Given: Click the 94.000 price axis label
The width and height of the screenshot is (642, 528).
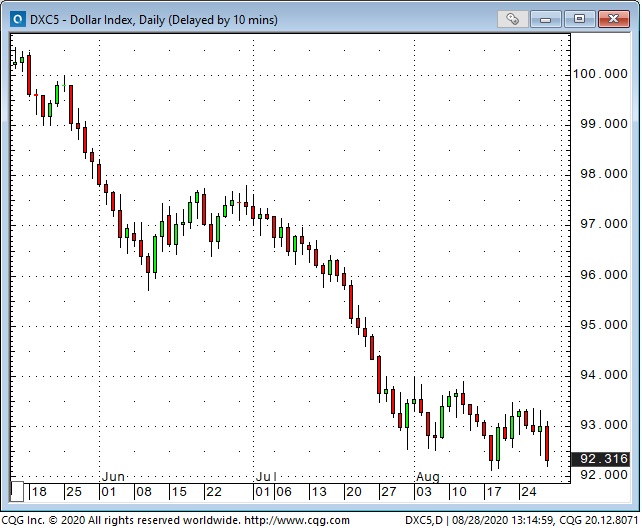Looking at the screenshot, I should click(x=604, y=375).
